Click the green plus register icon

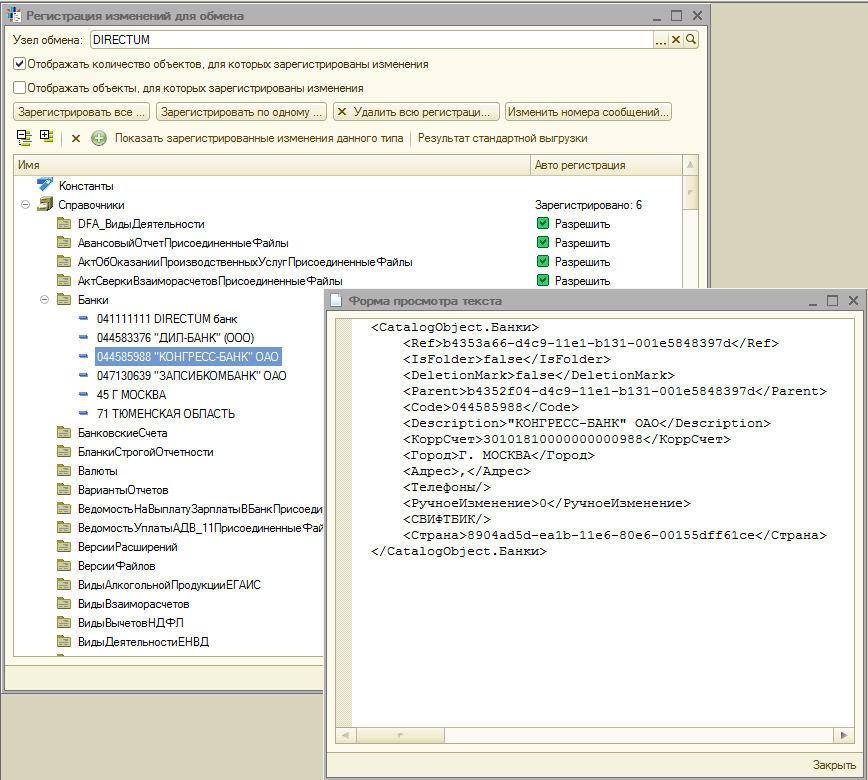tap(99, 138)
